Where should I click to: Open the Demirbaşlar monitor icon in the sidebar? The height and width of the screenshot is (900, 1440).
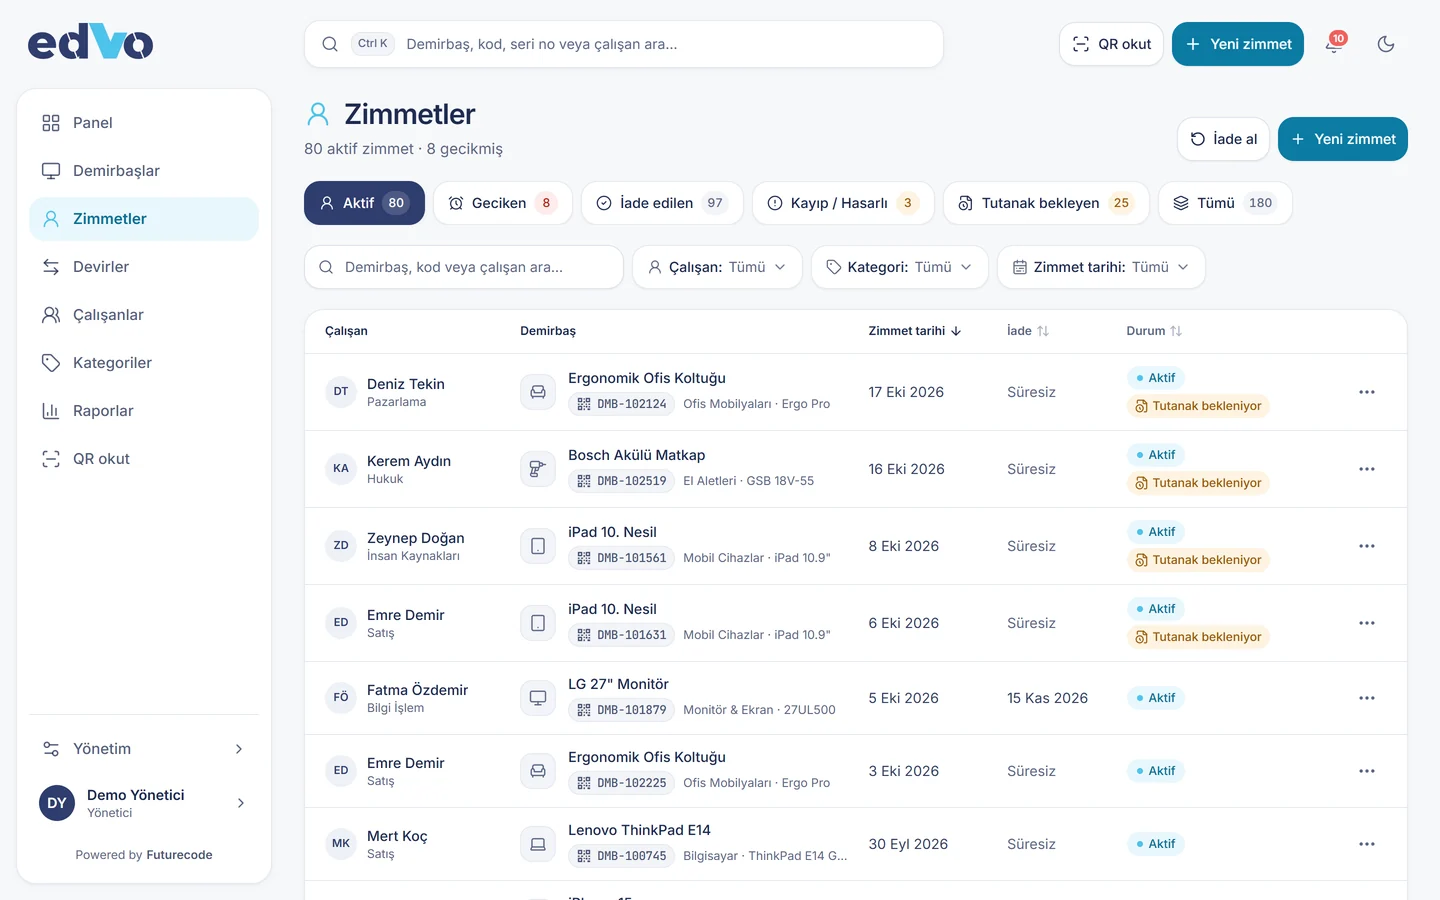click(x=51, y=171)
